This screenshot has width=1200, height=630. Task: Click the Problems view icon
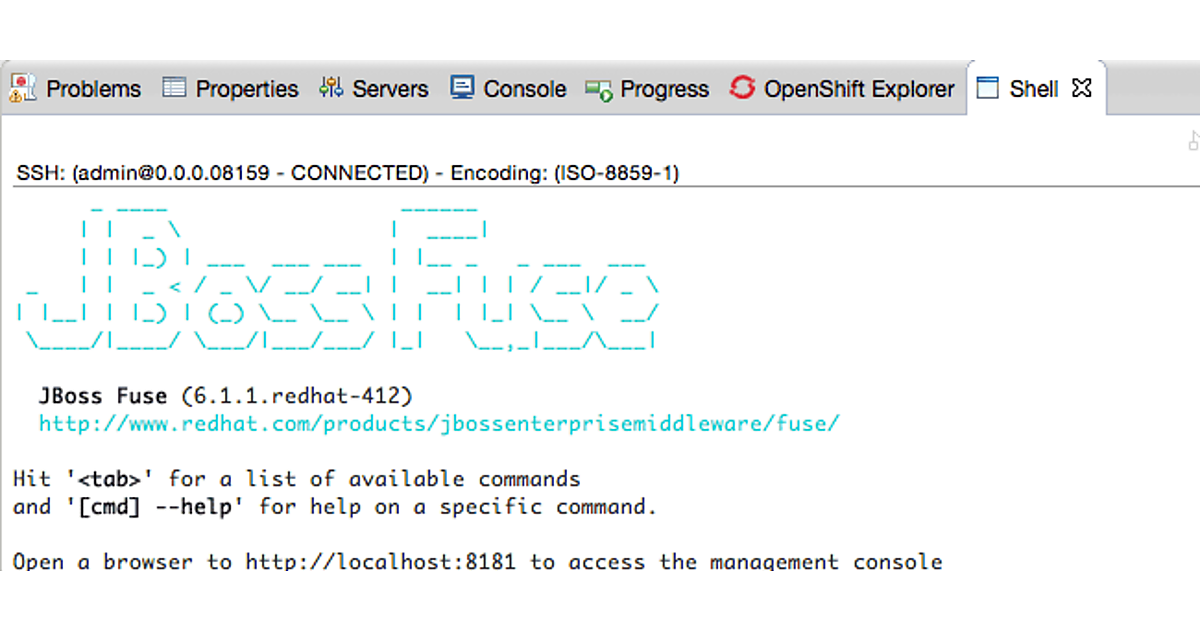(x=23, y=88)
